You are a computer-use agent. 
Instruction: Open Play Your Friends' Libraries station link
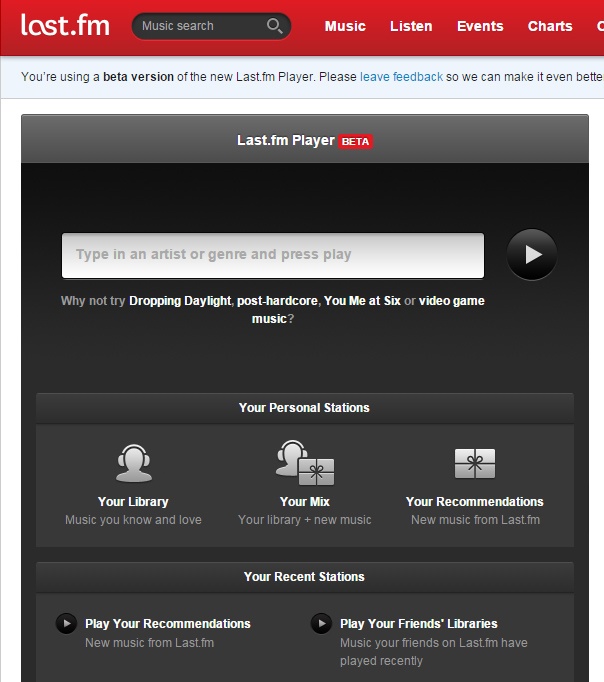[x=418, y=624]
